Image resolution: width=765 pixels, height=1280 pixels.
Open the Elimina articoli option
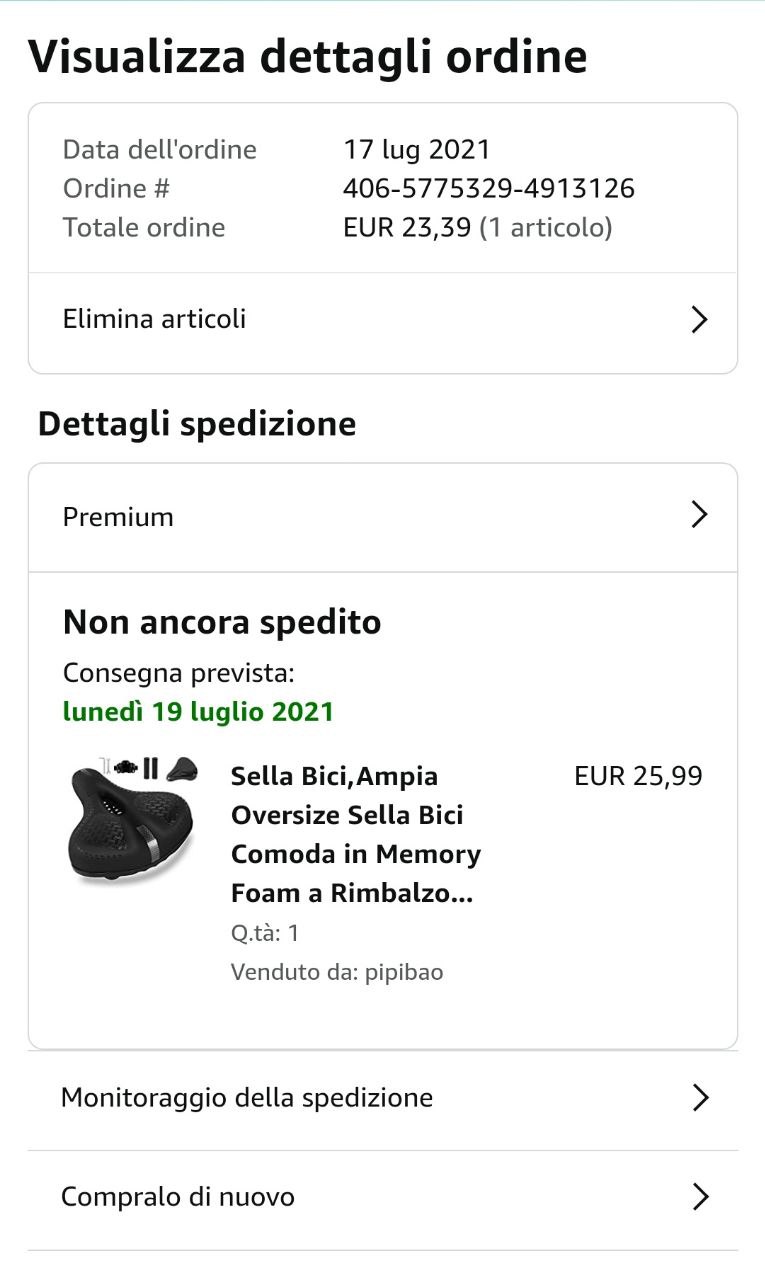tap(155, 320)
